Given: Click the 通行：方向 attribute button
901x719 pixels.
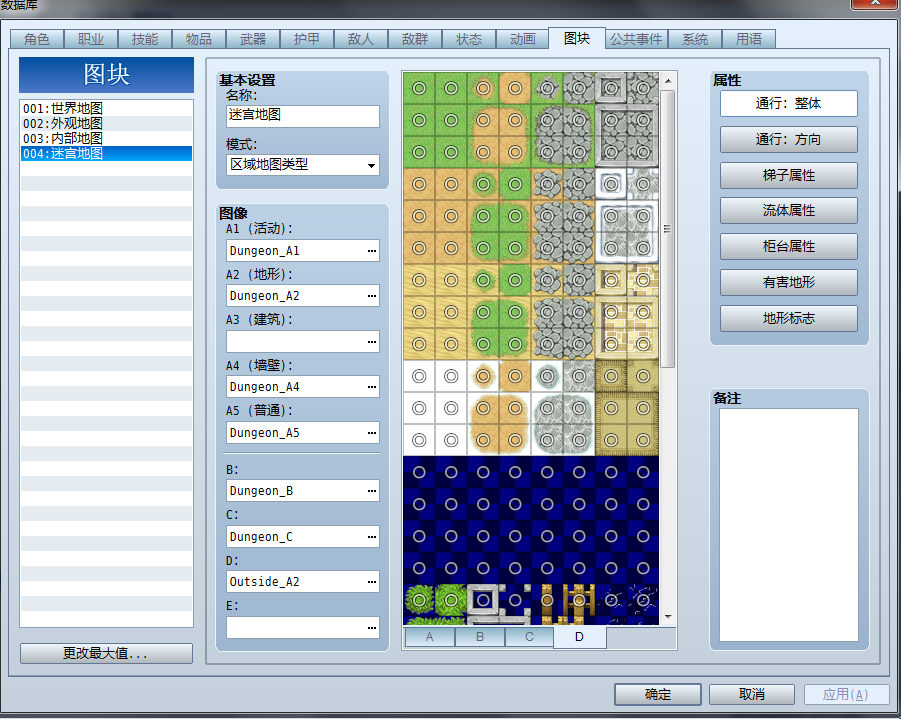Looking at the screenshot, I should pos(788,140).
